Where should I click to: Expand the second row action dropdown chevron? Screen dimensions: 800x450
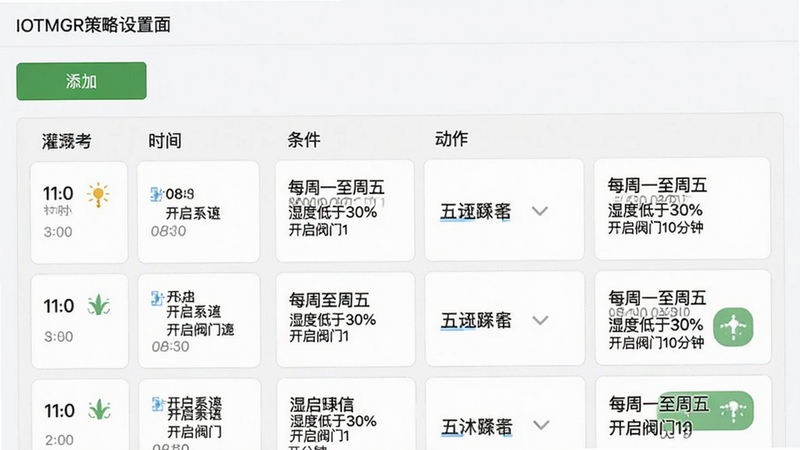(540, 320)
